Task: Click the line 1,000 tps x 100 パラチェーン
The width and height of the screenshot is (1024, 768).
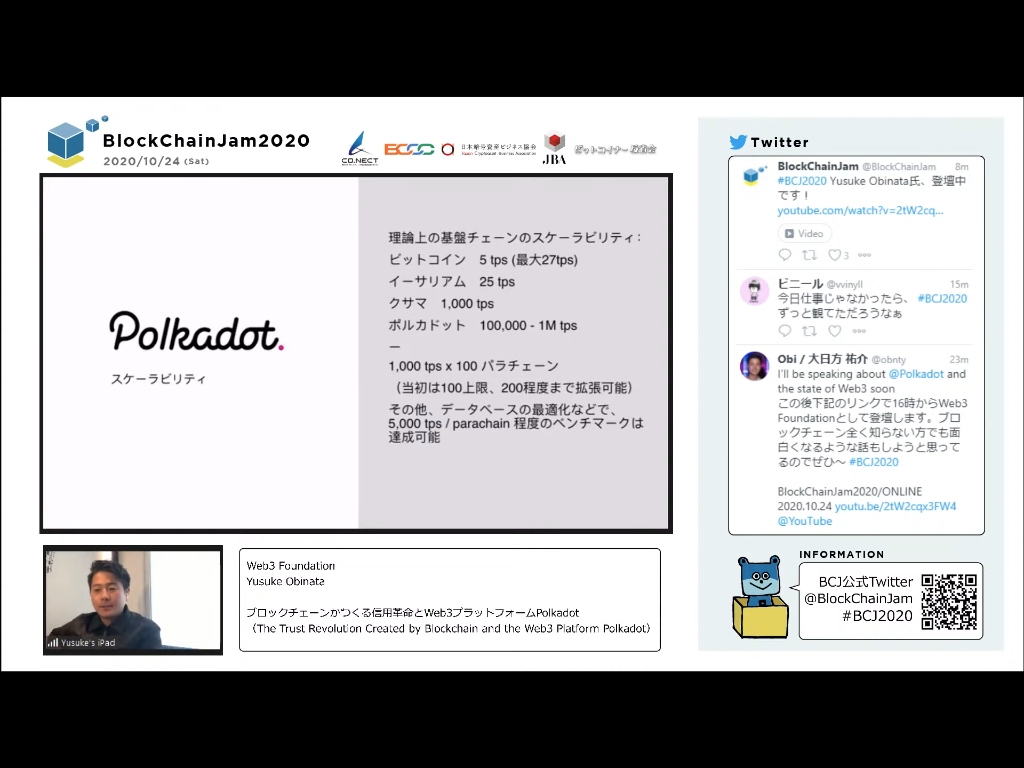Action: coord(473,366)
